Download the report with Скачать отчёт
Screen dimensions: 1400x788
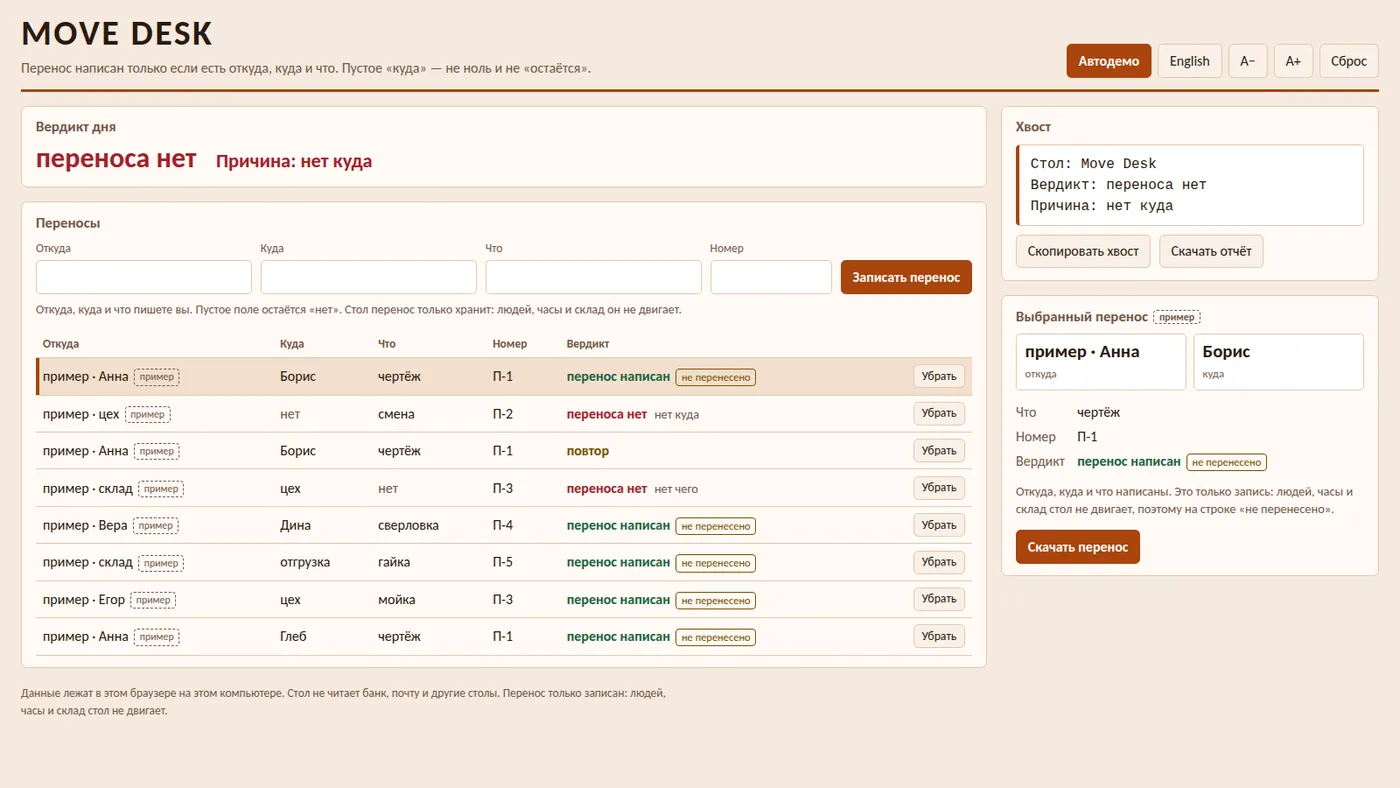tap(1211, 251)
